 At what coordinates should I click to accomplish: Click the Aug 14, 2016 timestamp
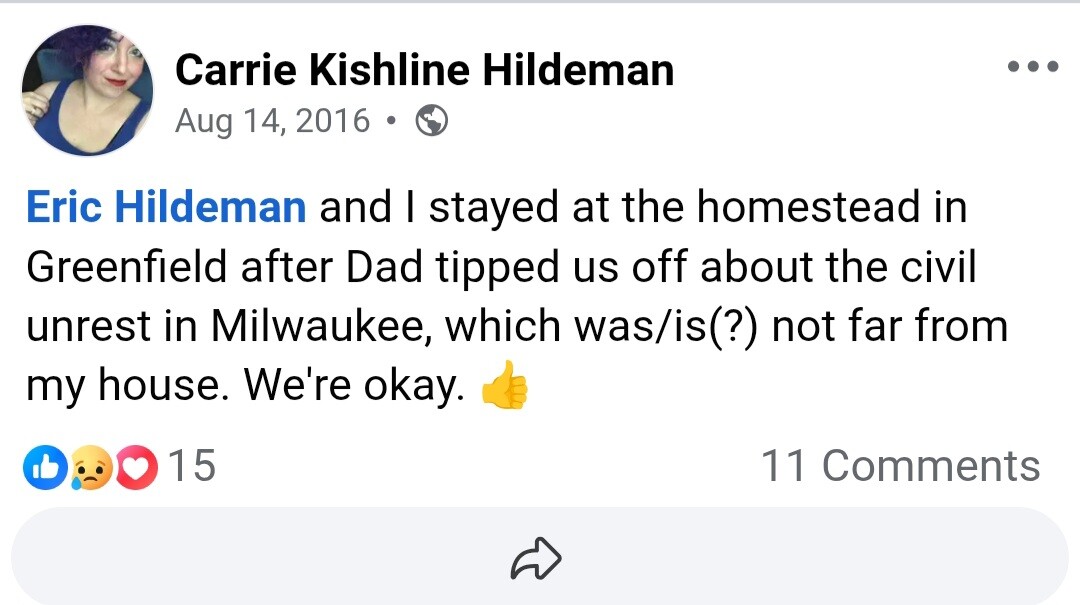click(x=272, y=122)
